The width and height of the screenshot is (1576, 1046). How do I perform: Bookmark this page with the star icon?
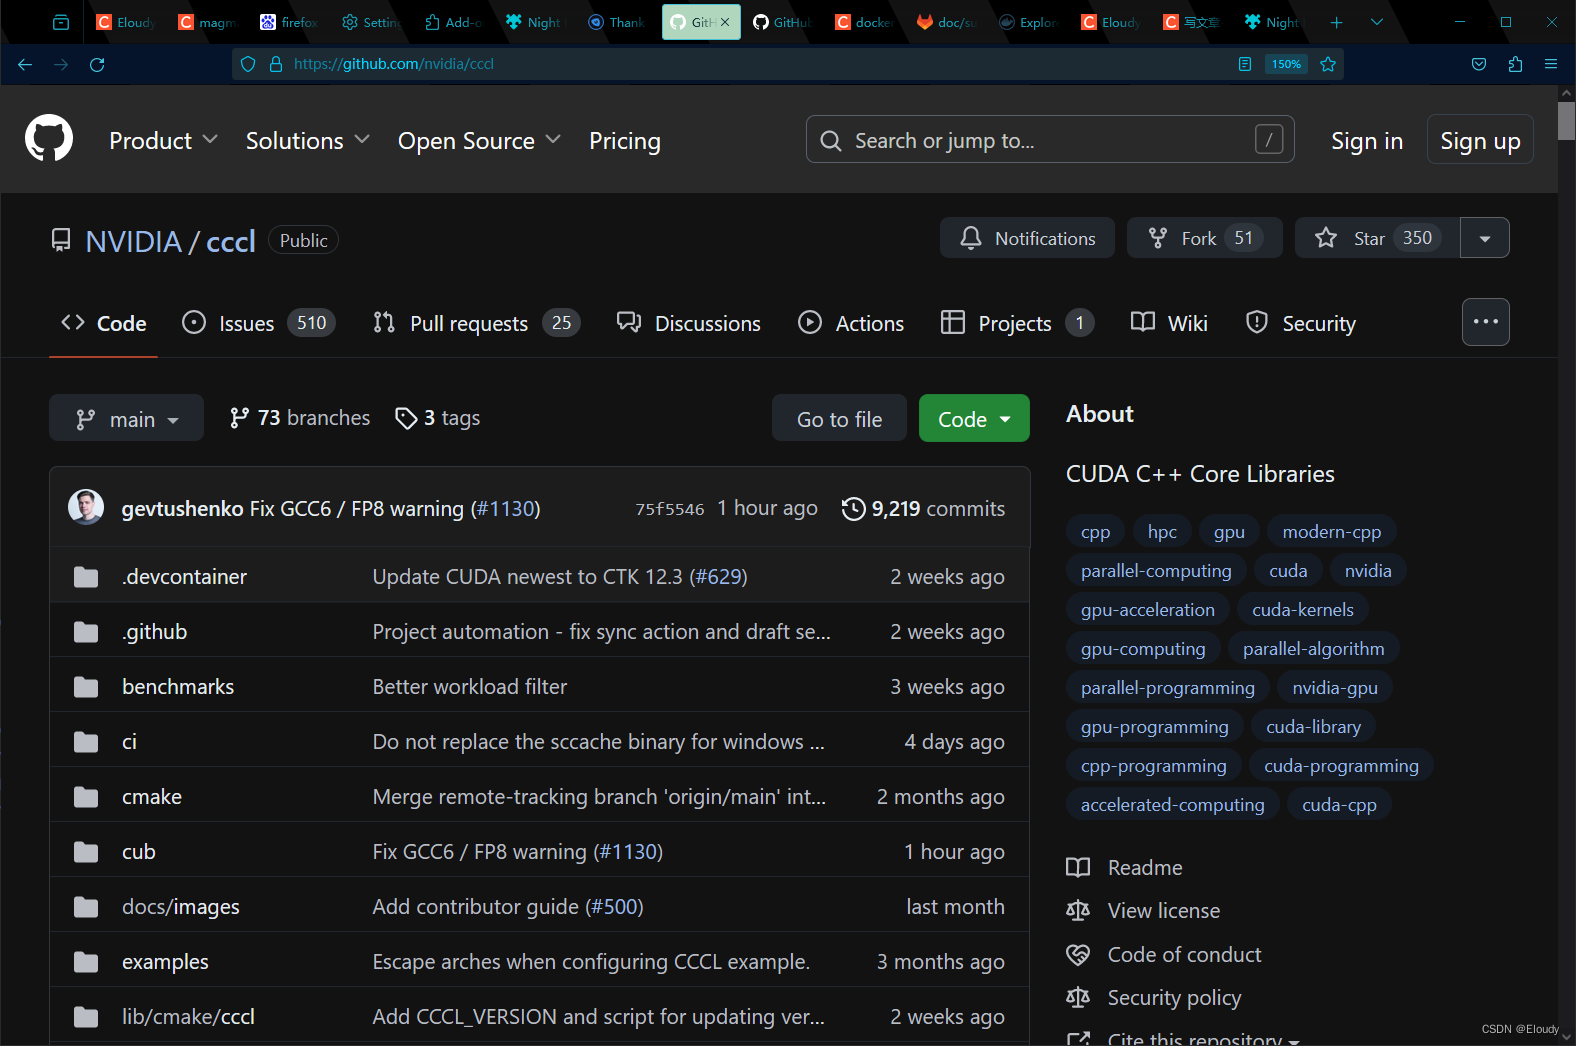(x=1328, y=64)
